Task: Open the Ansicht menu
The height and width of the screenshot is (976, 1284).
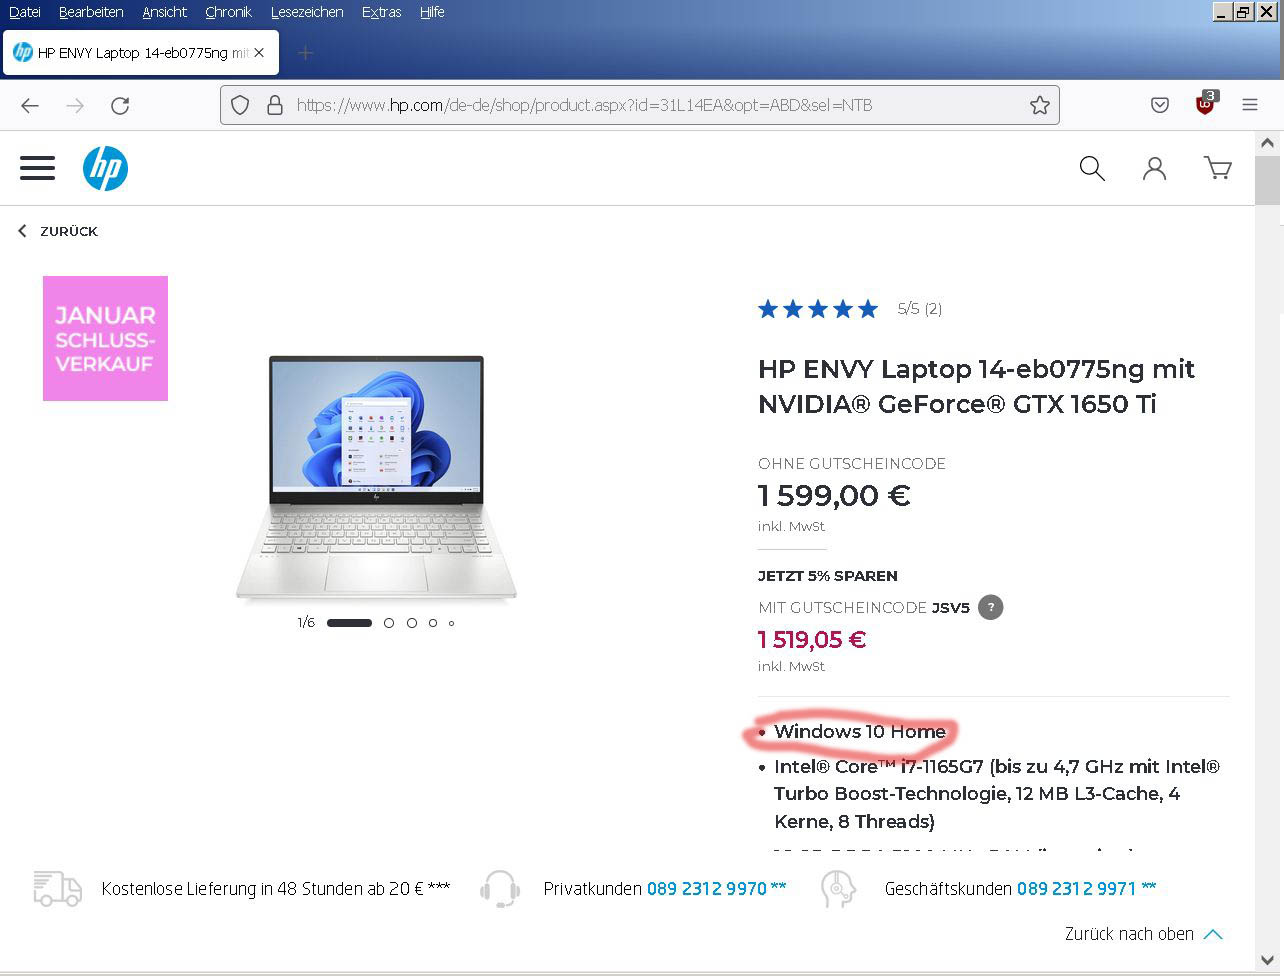Action: (x=165, y=12)
